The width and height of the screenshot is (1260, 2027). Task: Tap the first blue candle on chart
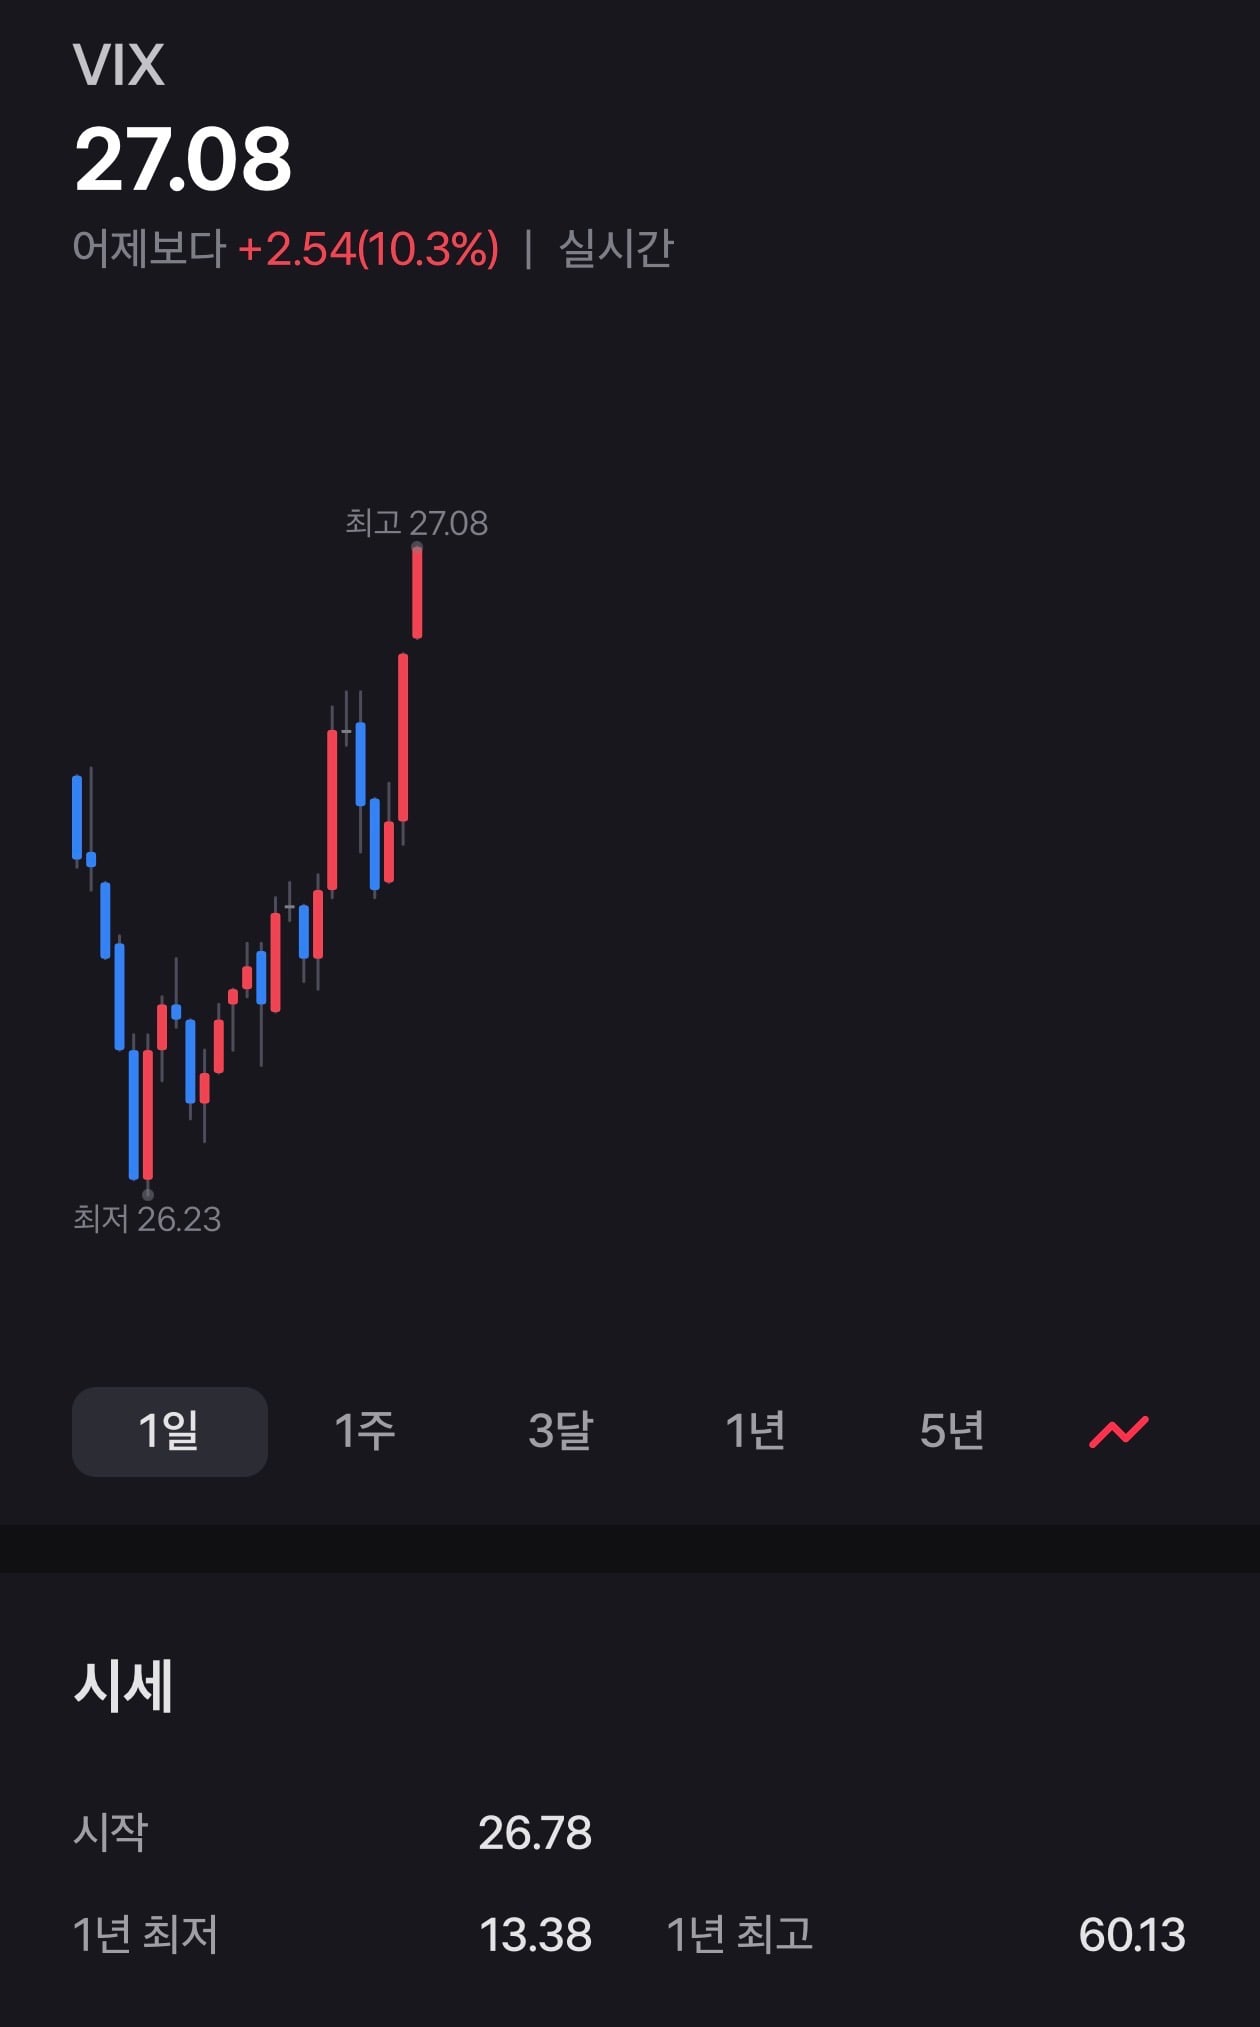point(77,817)
